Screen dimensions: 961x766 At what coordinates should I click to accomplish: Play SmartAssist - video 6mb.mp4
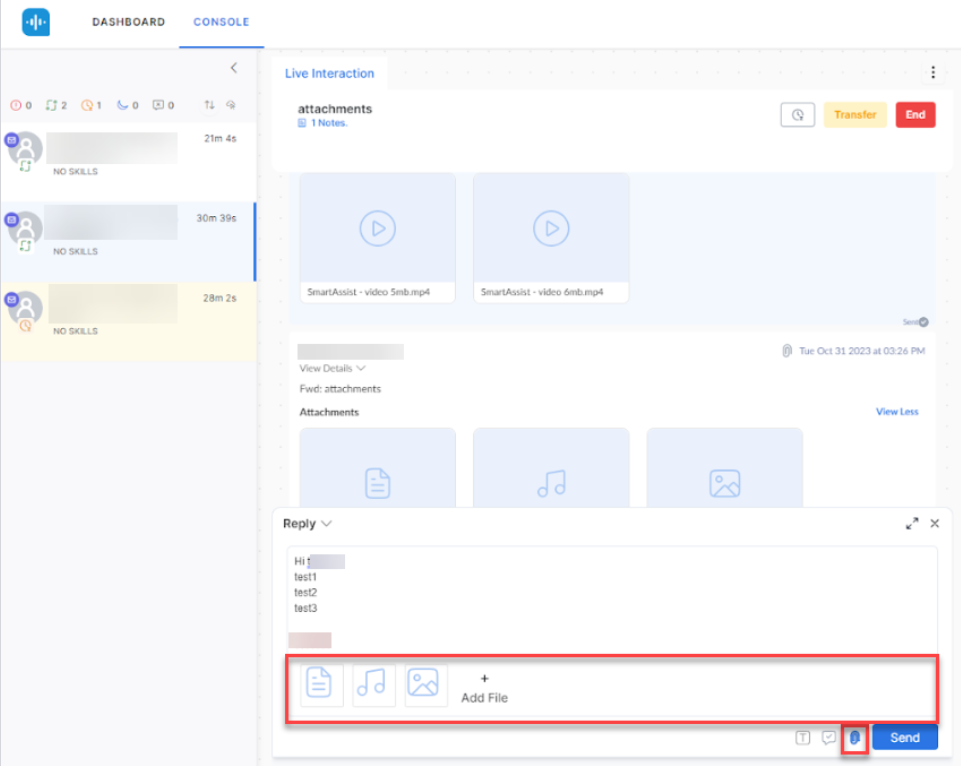tap(551, 229)
